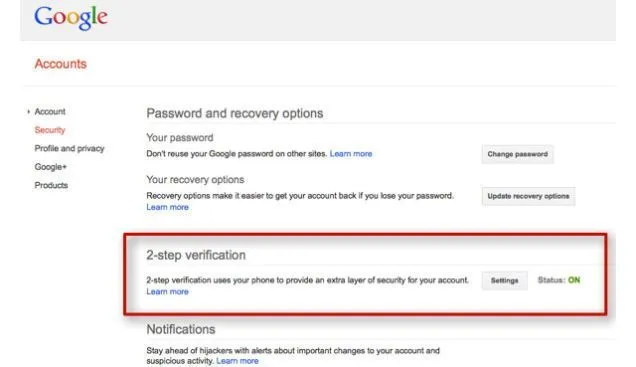Select Security in the sidebar

pyautogui.click(x=50, y=130)
